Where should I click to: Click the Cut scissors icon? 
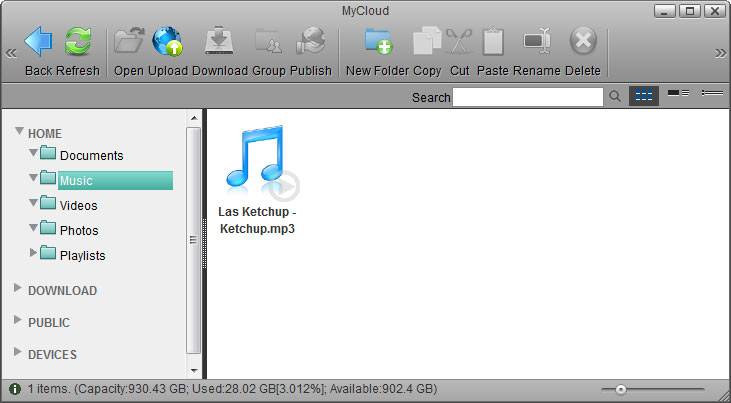(459, 42)
